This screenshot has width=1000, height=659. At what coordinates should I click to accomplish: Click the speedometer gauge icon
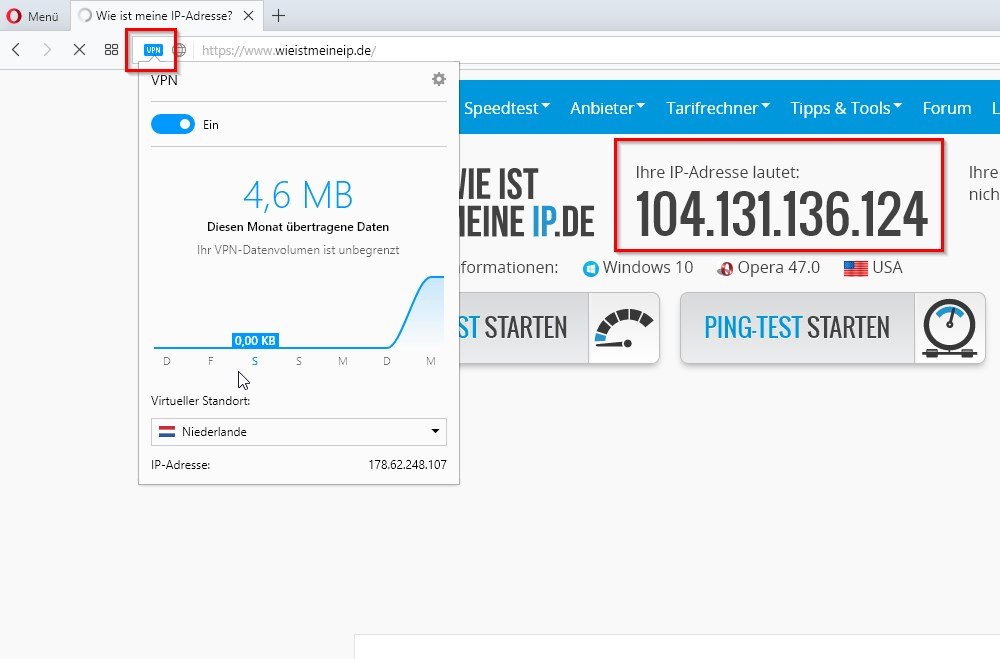tap(624, 328)
